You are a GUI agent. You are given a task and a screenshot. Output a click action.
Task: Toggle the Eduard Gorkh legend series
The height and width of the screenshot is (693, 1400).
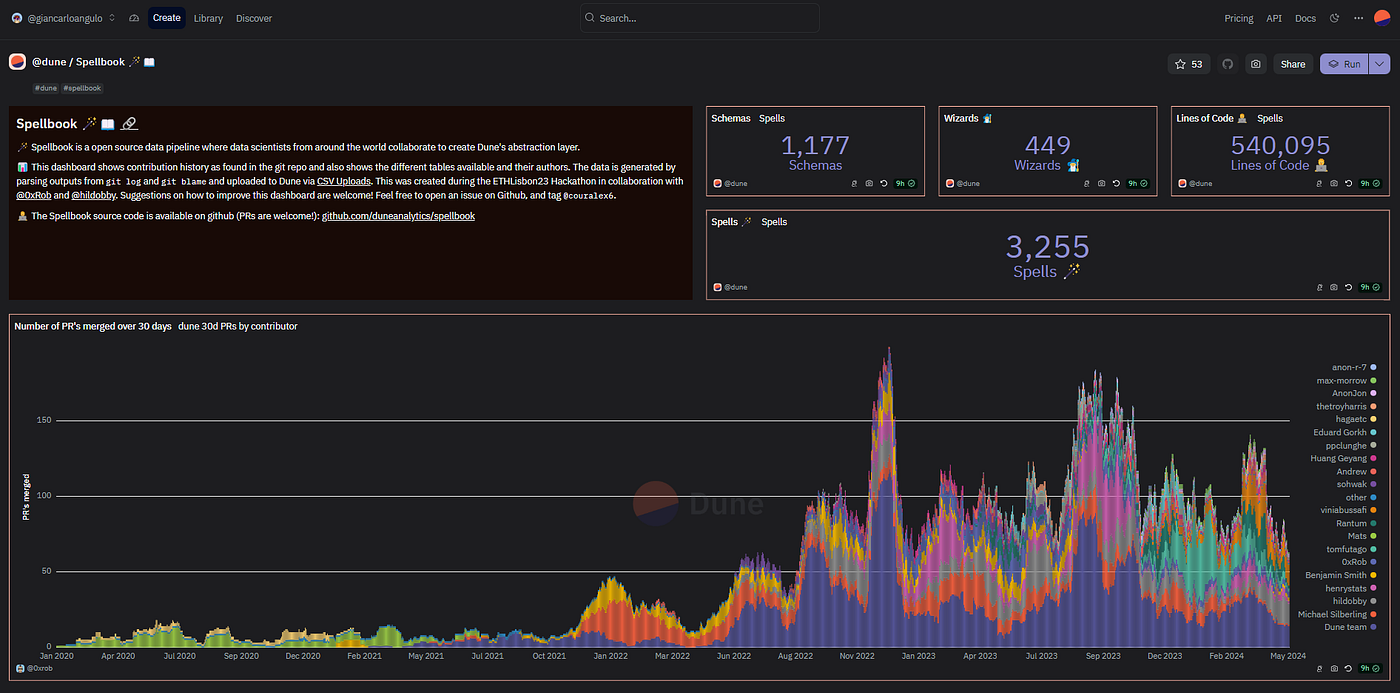pos(1345,433)
